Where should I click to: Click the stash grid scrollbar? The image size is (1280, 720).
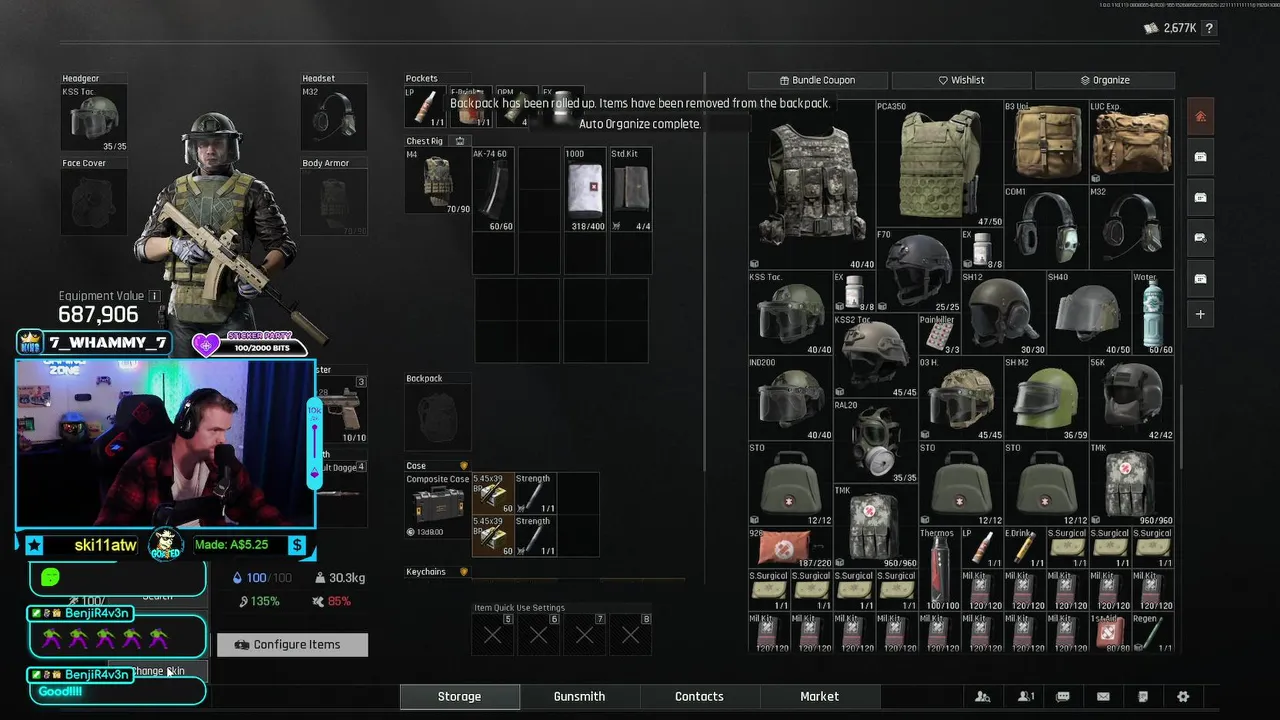(x=1180, y=427)
